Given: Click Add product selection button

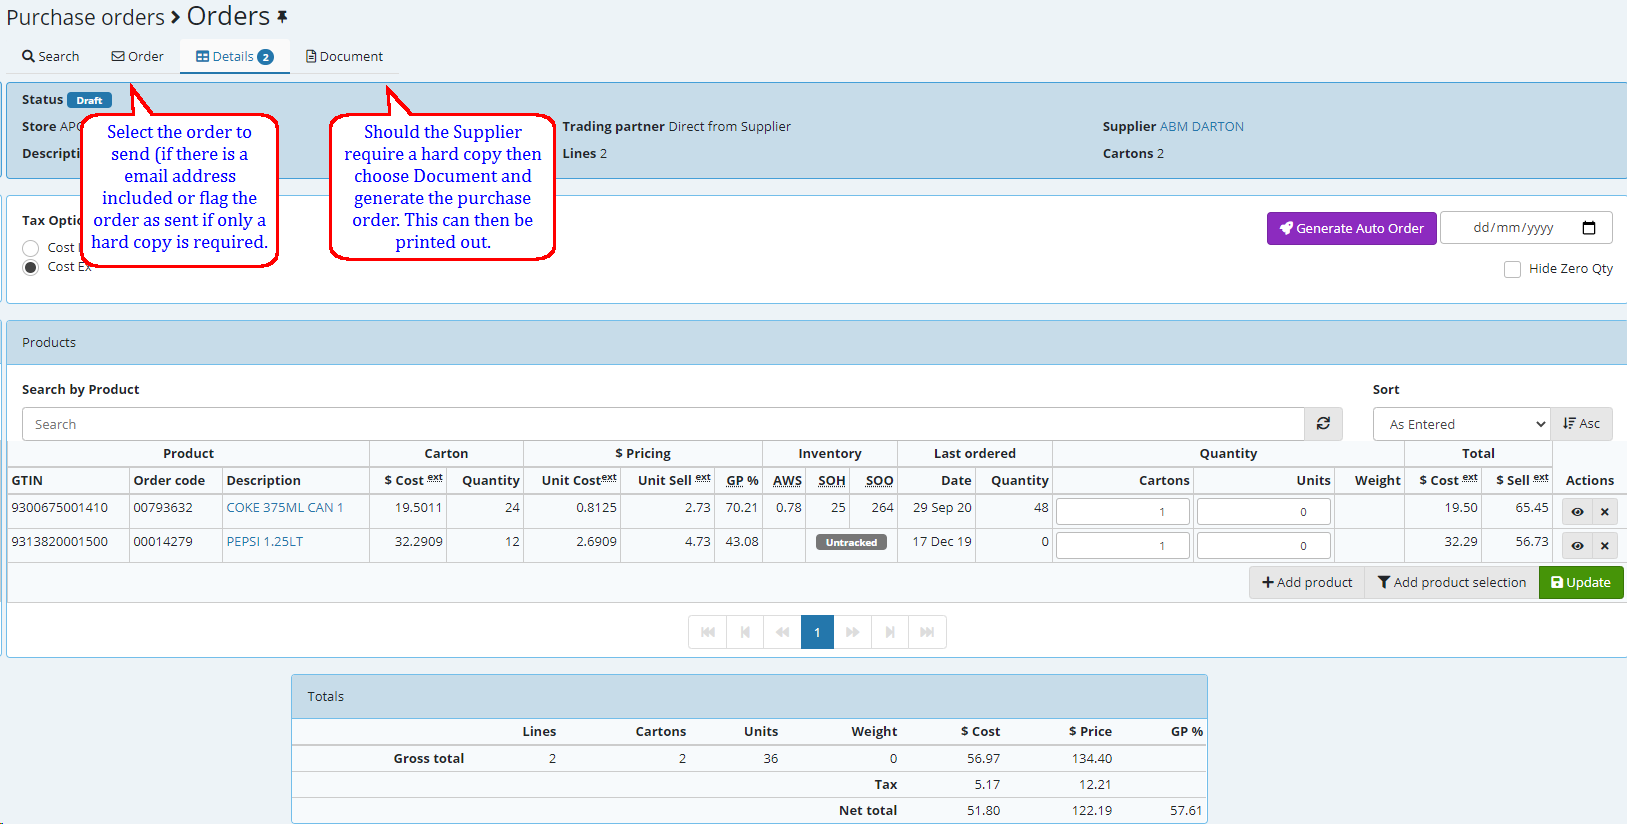Looking at the screenshot, I should [x=1452, y=583].
